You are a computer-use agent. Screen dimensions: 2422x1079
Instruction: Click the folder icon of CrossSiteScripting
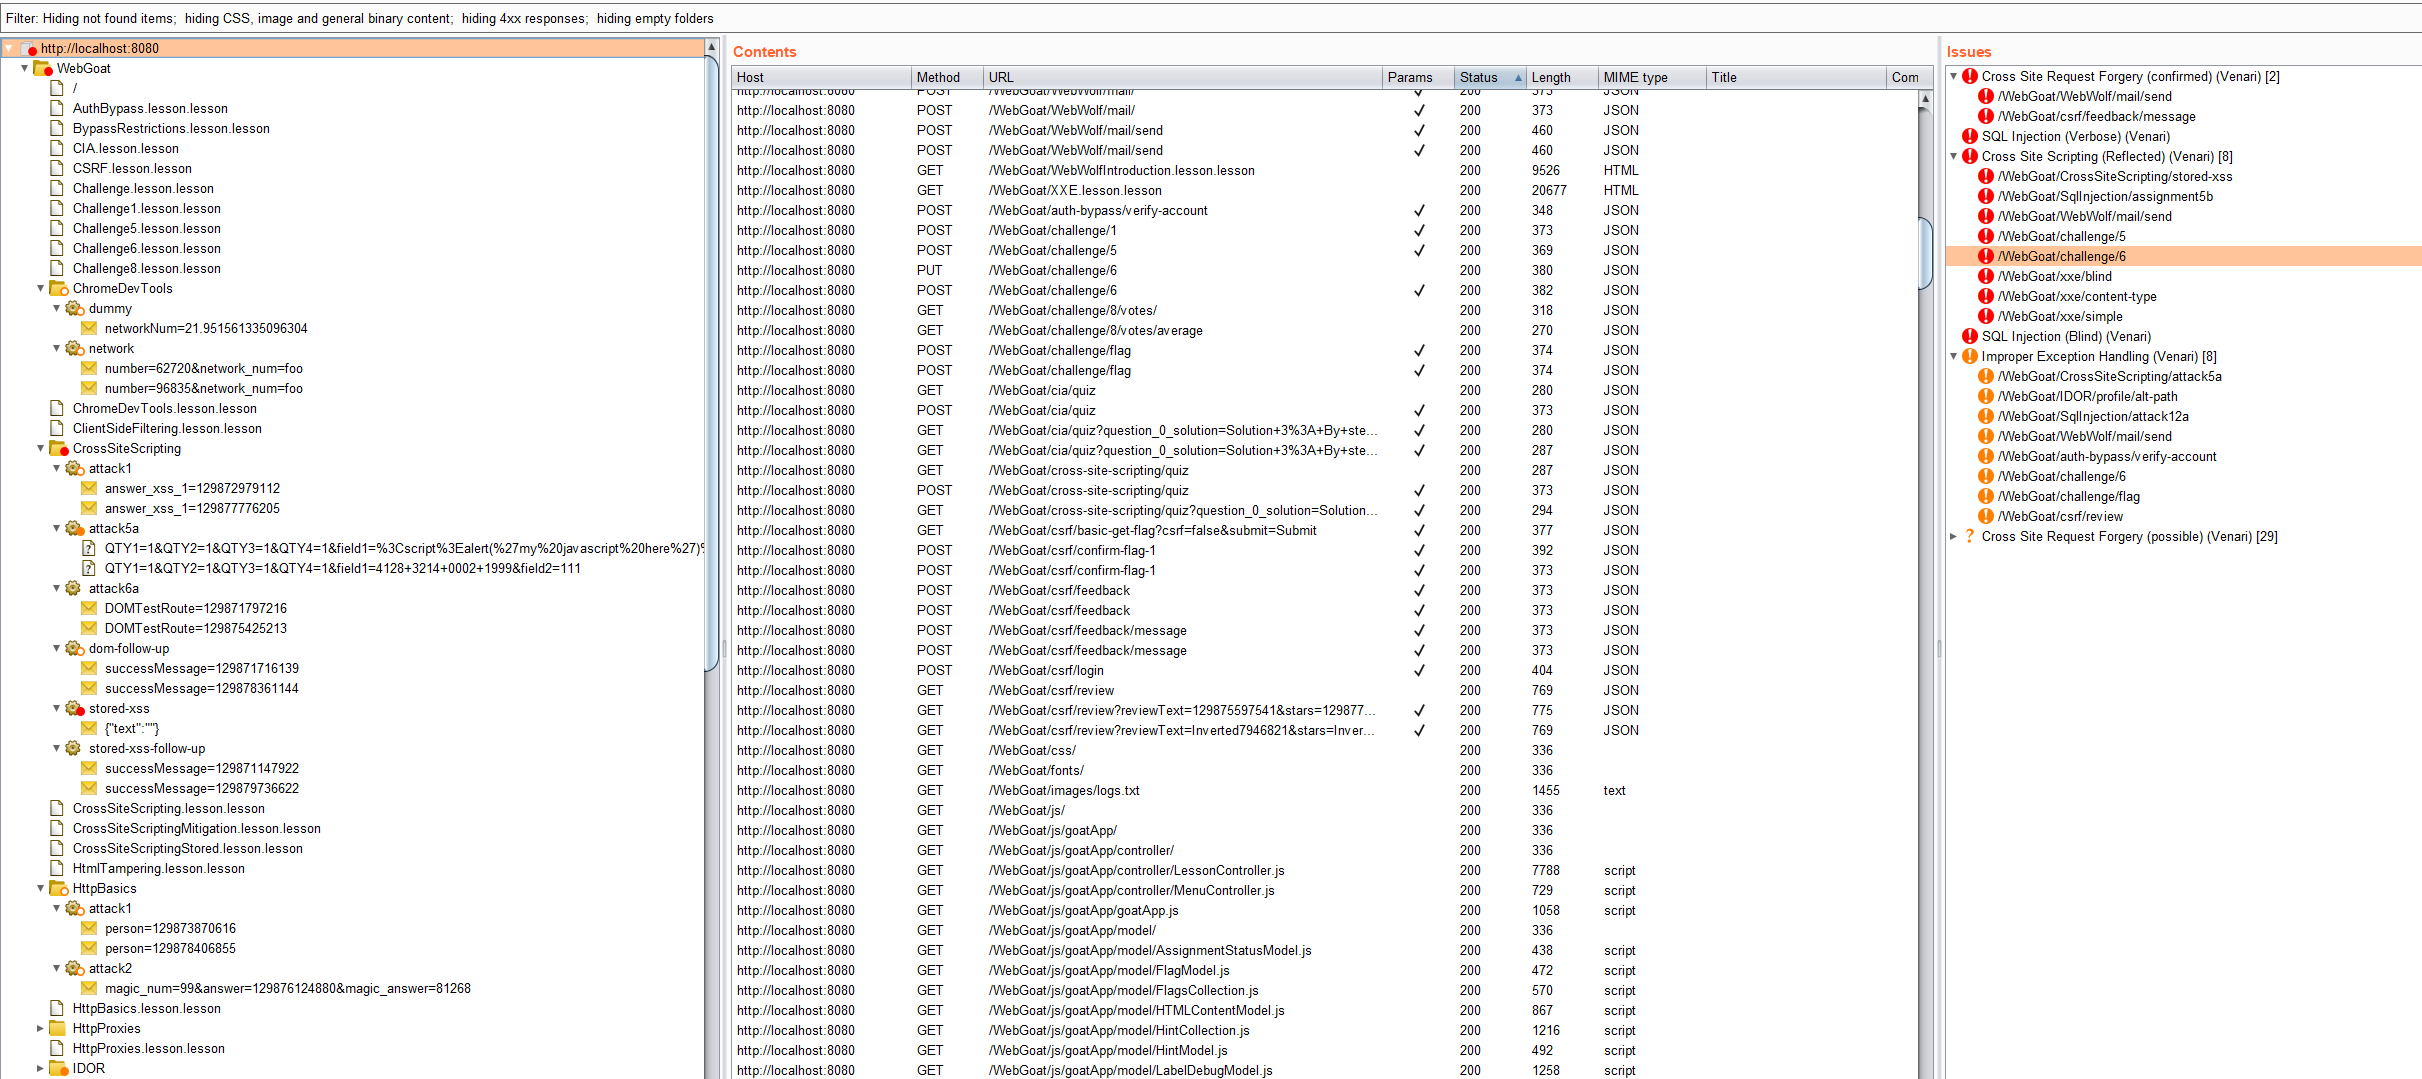58,448
